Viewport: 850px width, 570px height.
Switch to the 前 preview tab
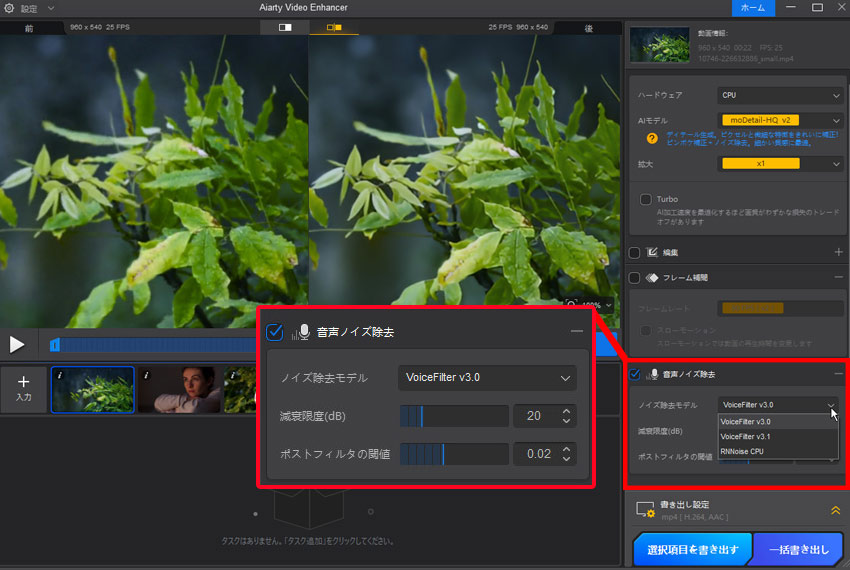[29, 28]
